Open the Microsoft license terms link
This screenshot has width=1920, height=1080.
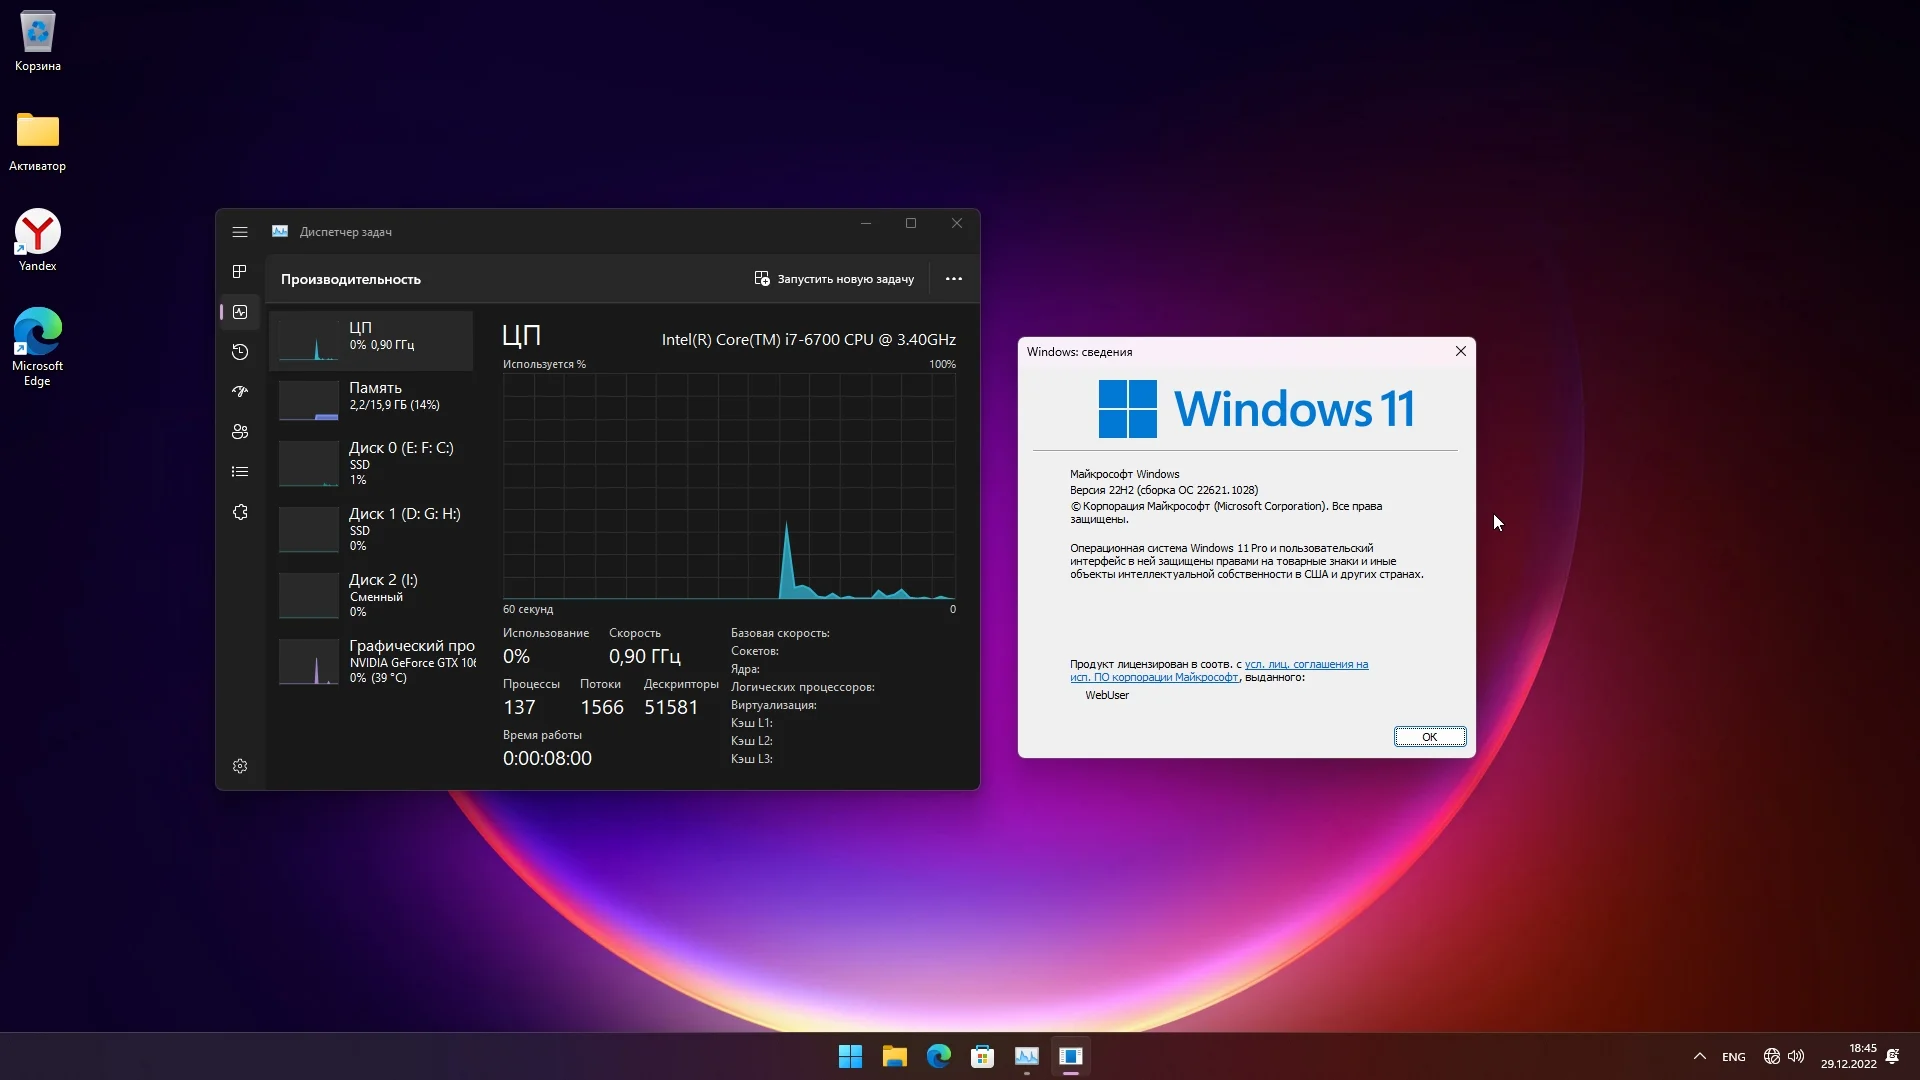click(1305, 665)
